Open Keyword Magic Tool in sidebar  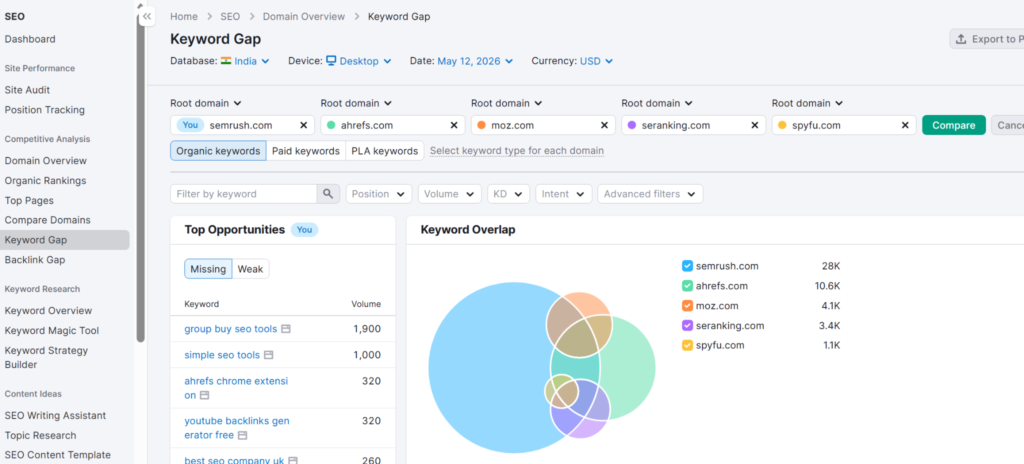pos(52,330)
